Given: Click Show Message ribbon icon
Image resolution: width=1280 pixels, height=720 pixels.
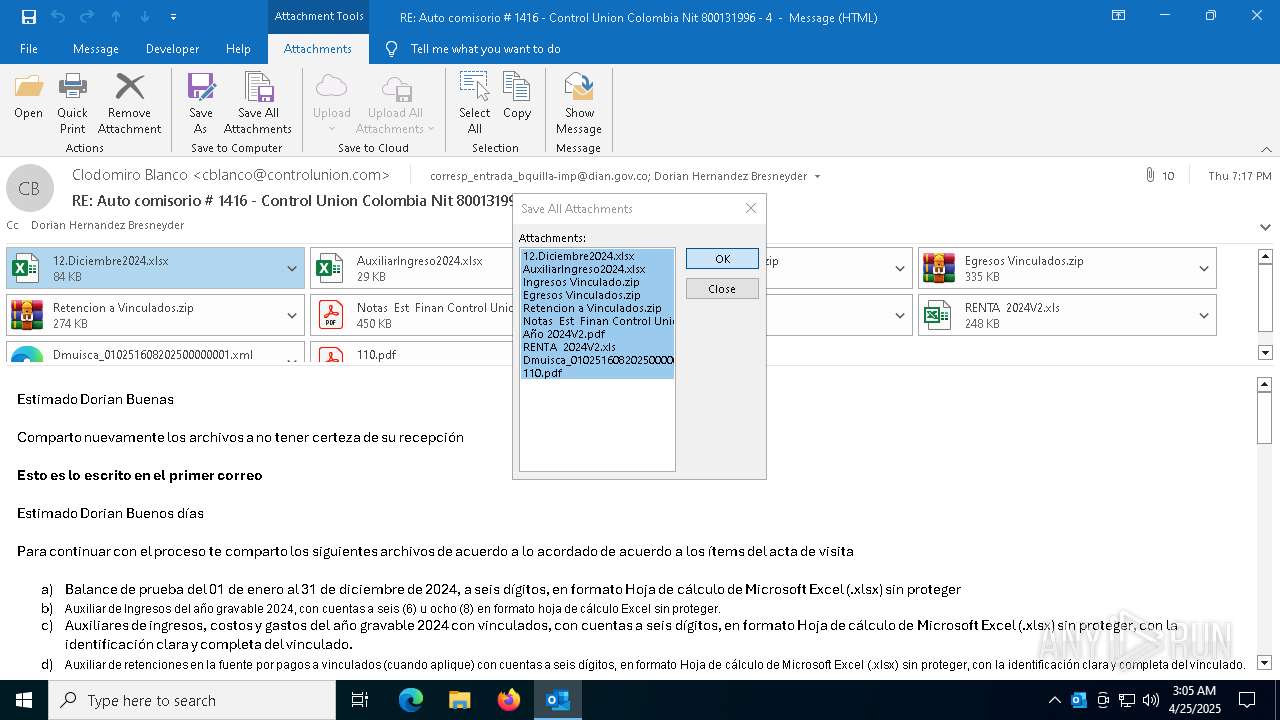Looking at the screenshot, I should point(579,103).
